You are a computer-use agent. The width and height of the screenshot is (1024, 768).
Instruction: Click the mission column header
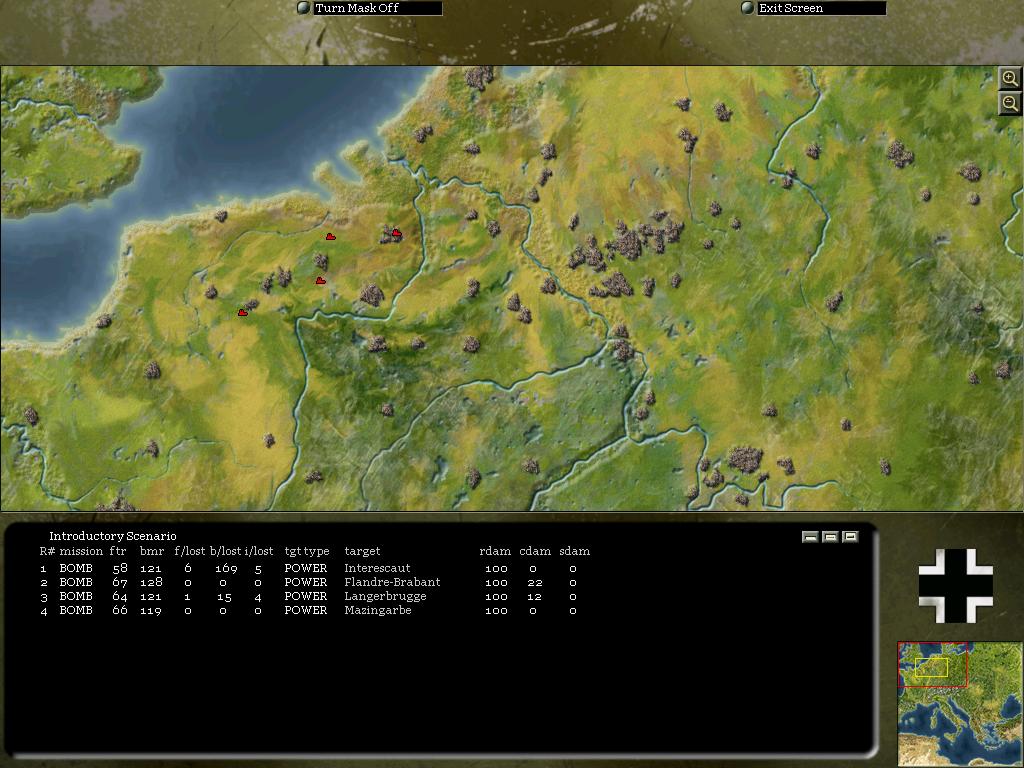coord(81,551)
